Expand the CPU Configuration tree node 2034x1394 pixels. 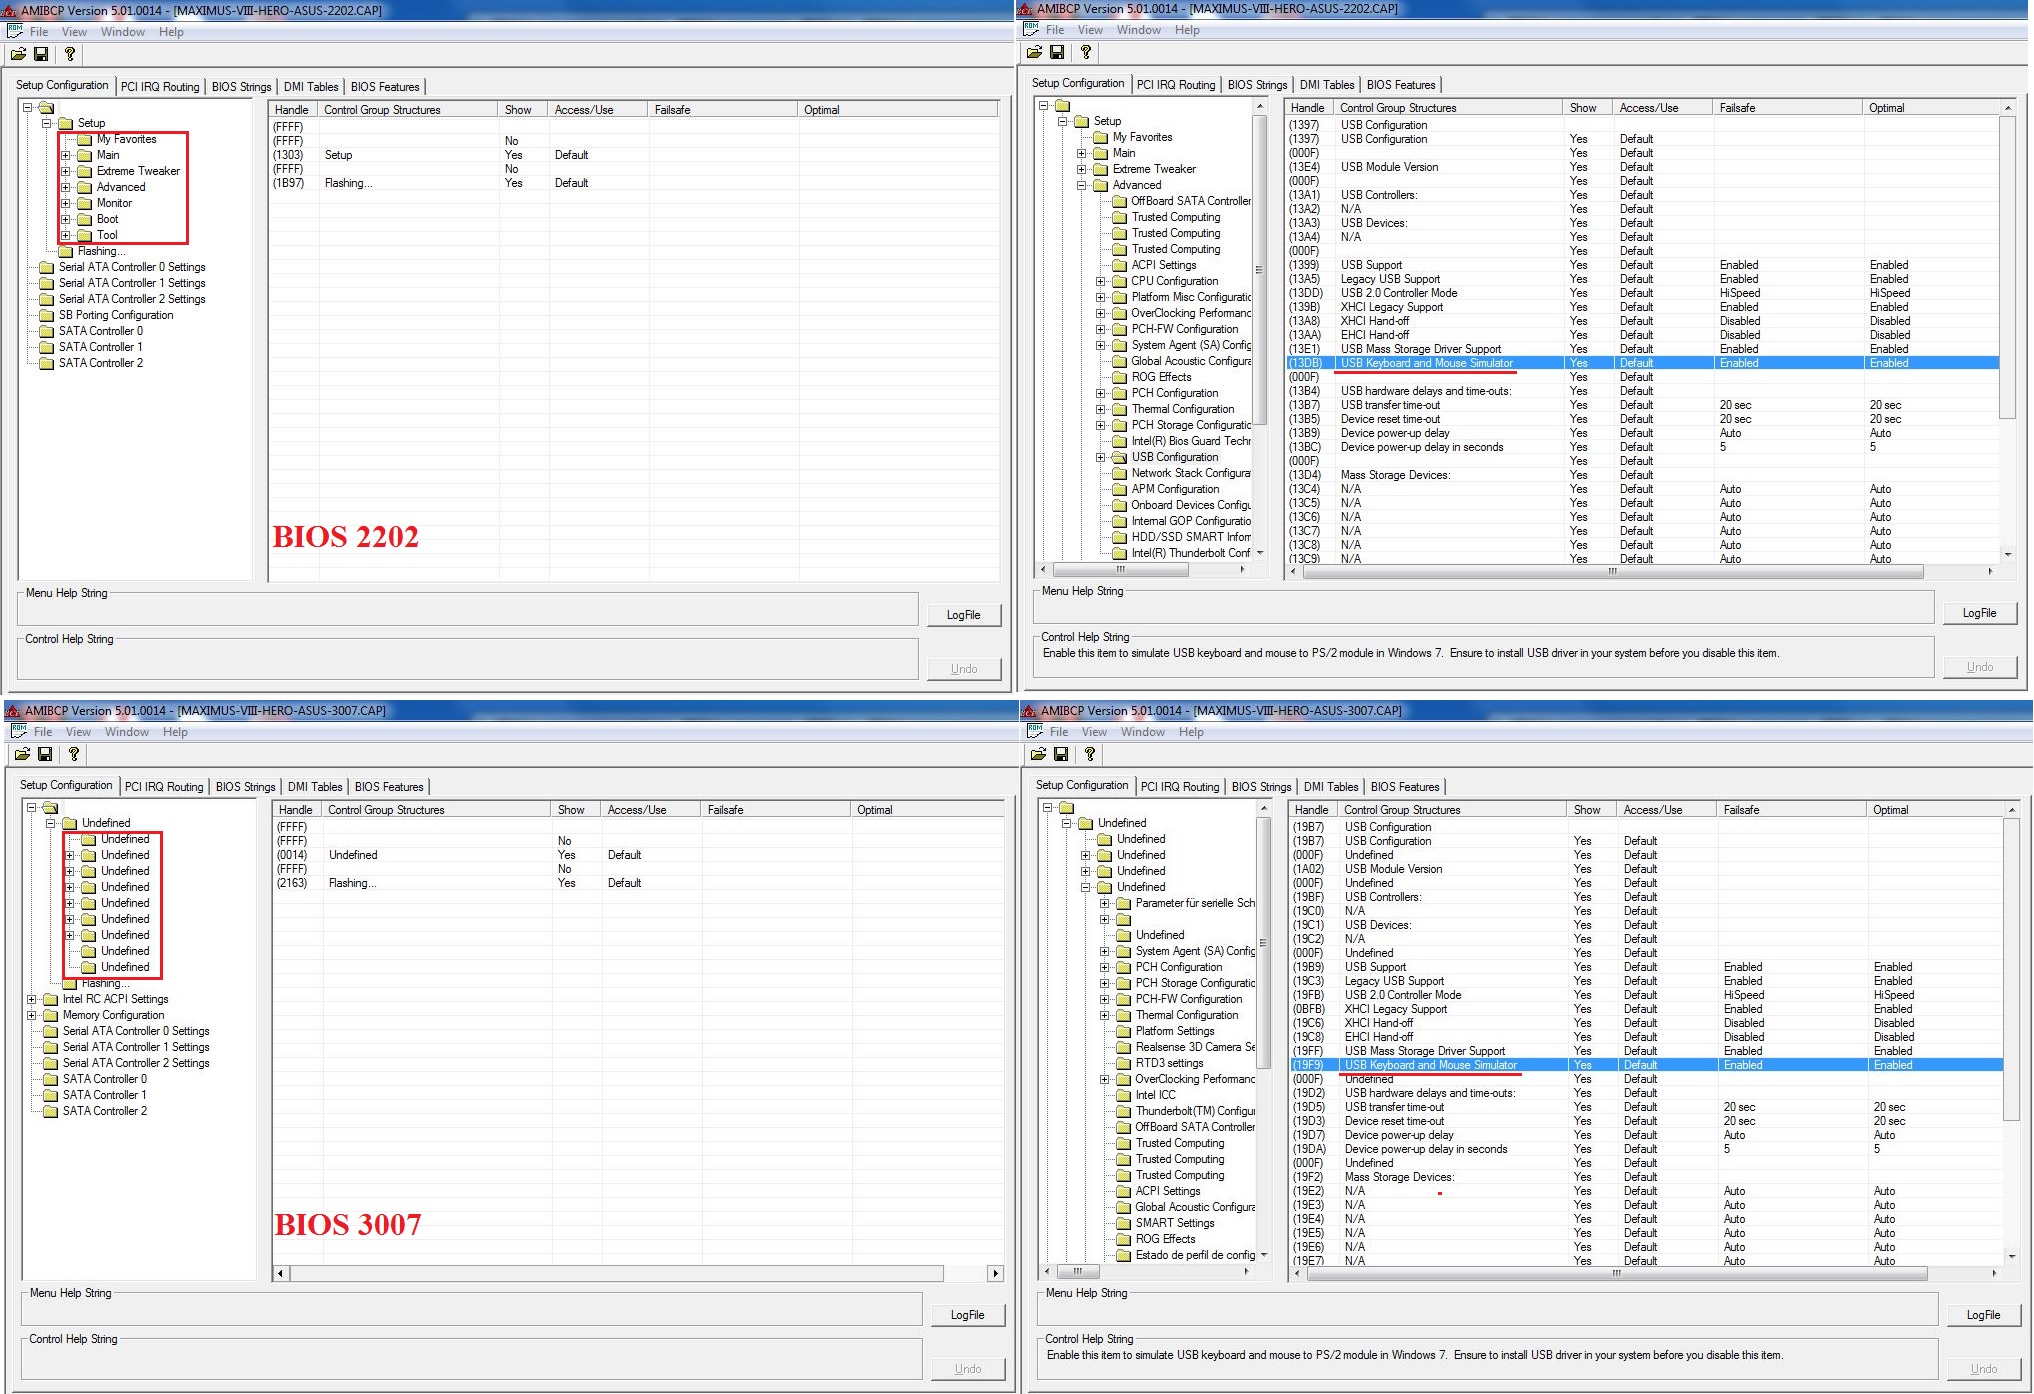pyautogui.click(x=1101, y=281)
